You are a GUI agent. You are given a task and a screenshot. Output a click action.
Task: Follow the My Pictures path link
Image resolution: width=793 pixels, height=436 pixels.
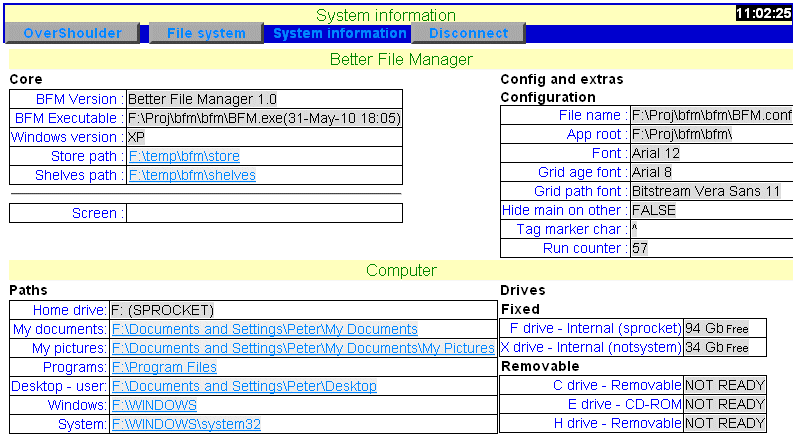pos(303,348)
